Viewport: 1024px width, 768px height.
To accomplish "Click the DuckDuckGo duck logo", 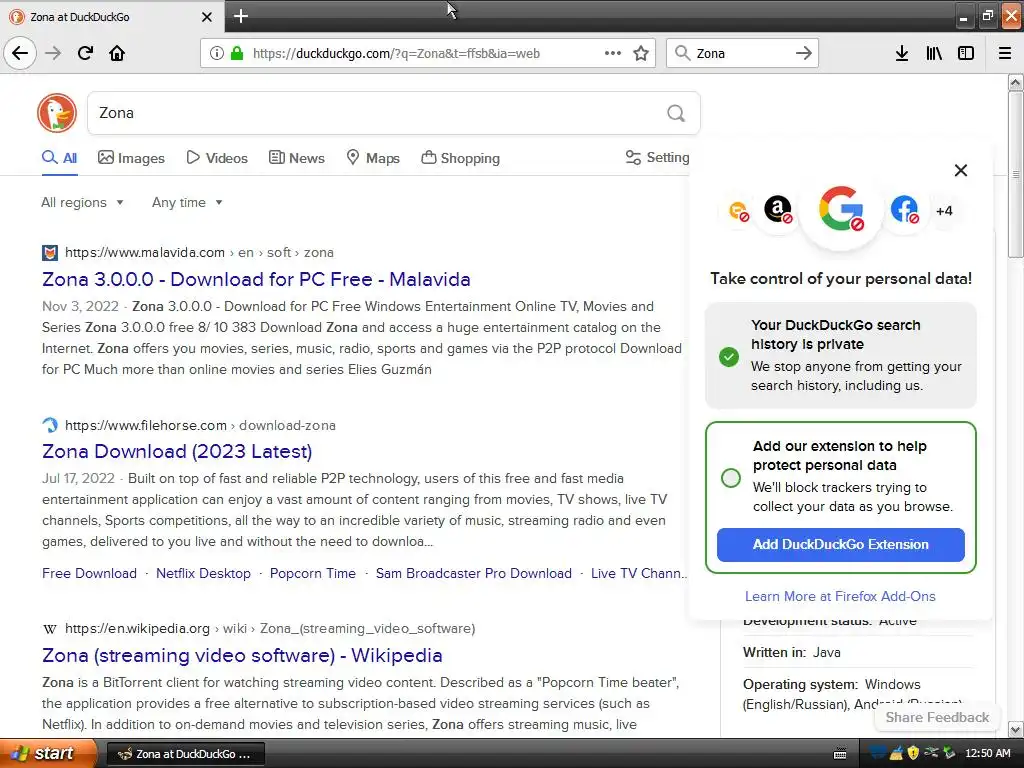I will click(57, 113).
